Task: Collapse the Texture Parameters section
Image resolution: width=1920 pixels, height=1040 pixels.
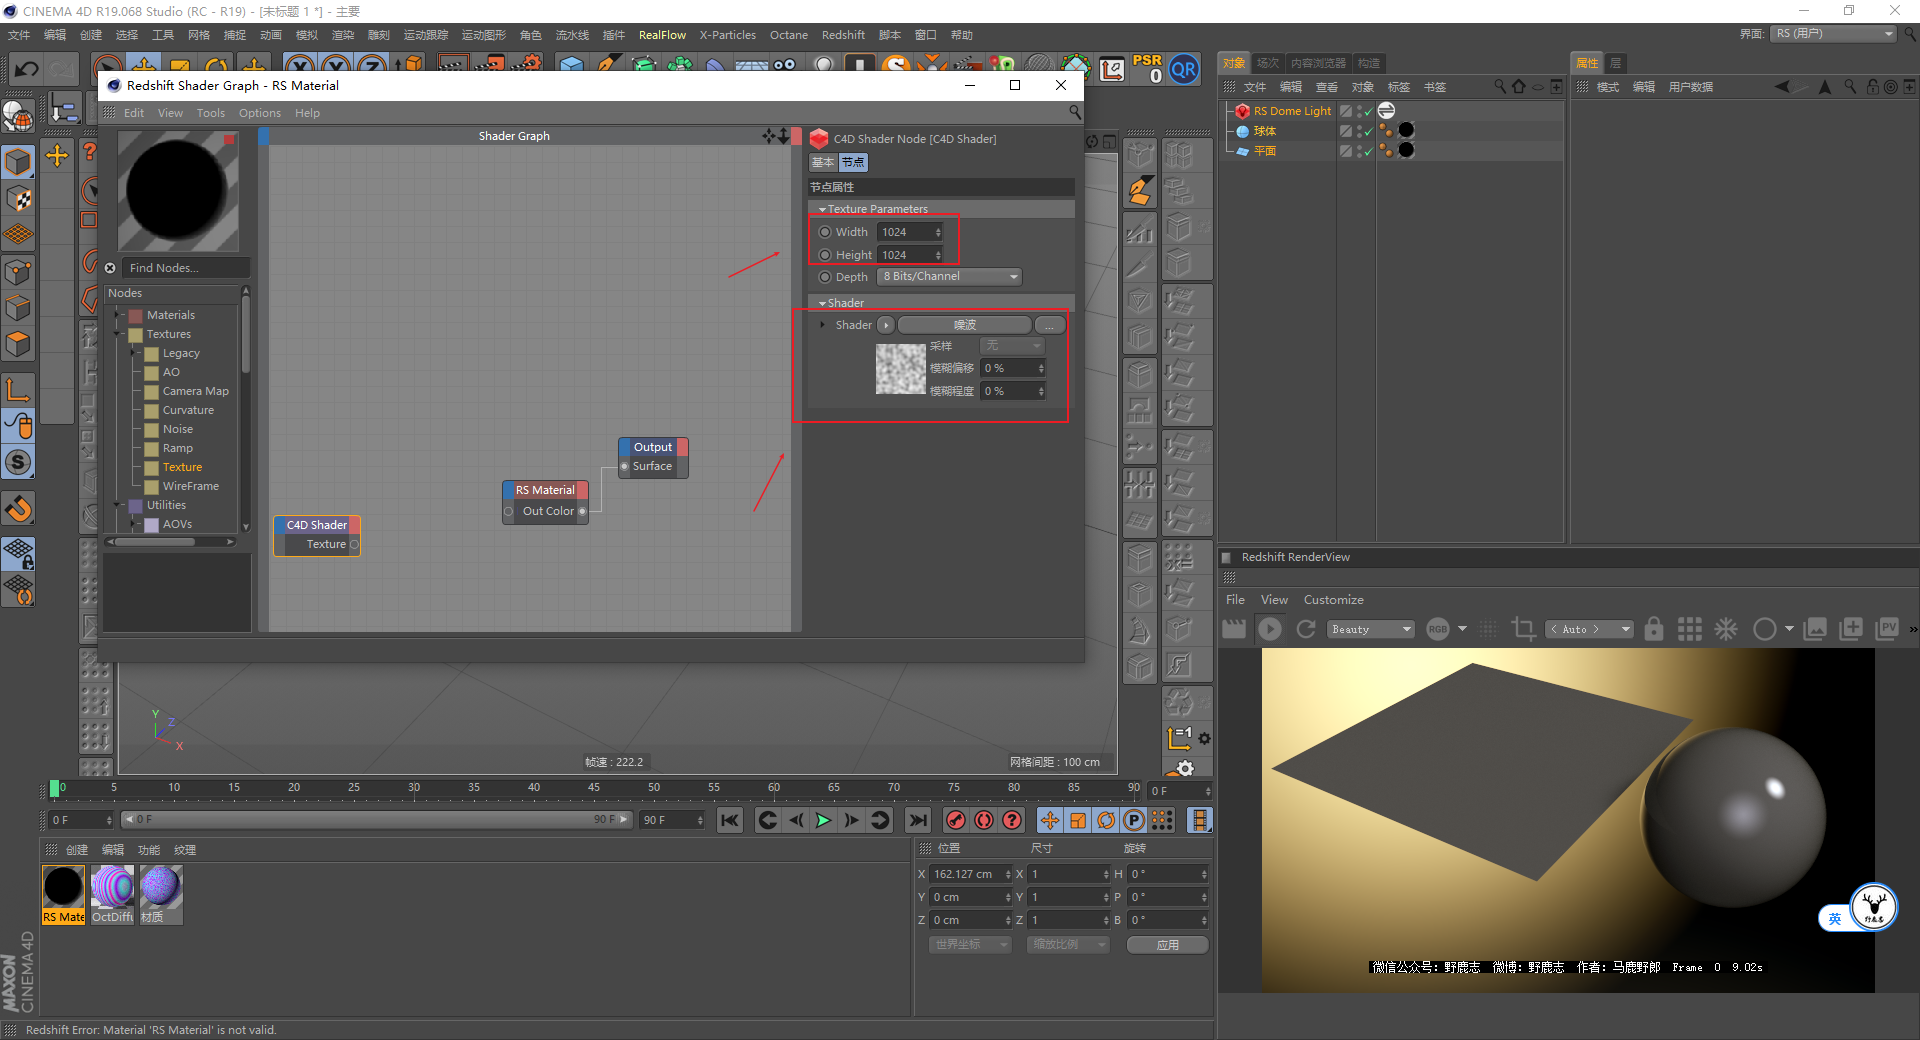Action: [x=822, y=210]
